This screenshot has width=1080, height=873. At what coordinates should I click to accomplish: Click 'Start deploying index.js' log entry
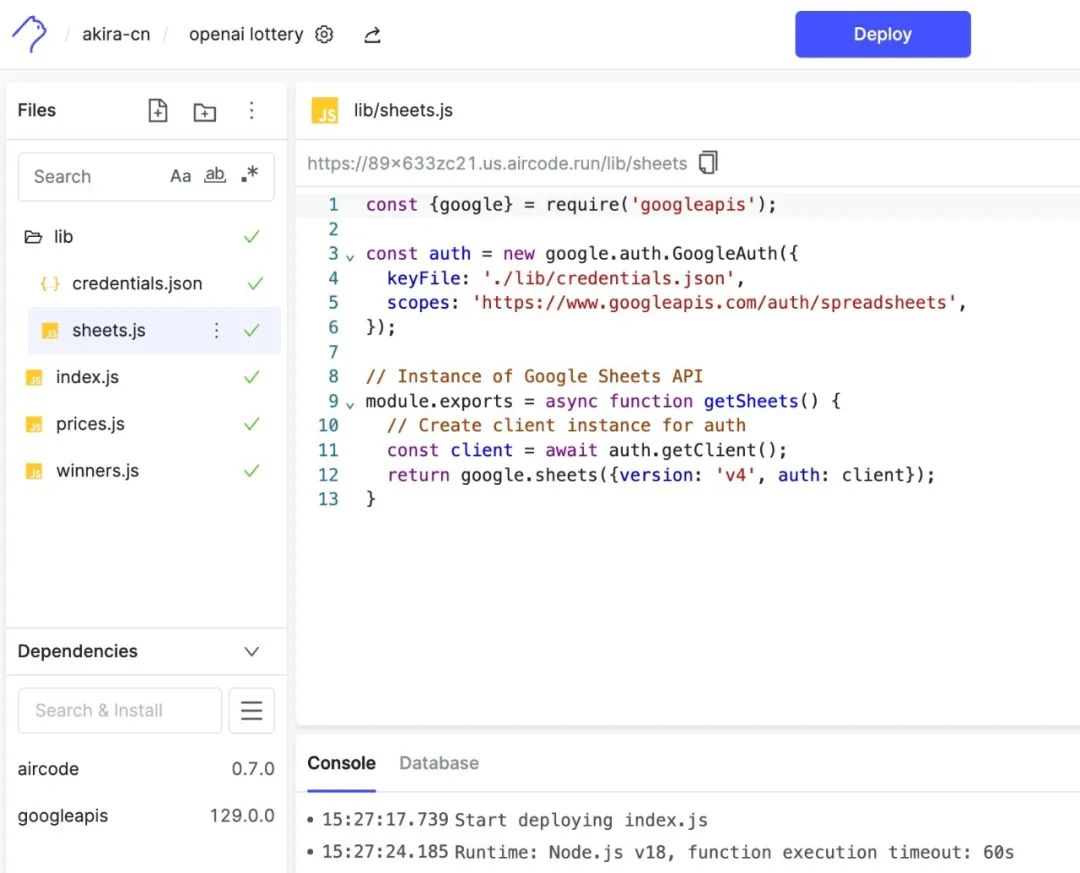coord(581,820)
